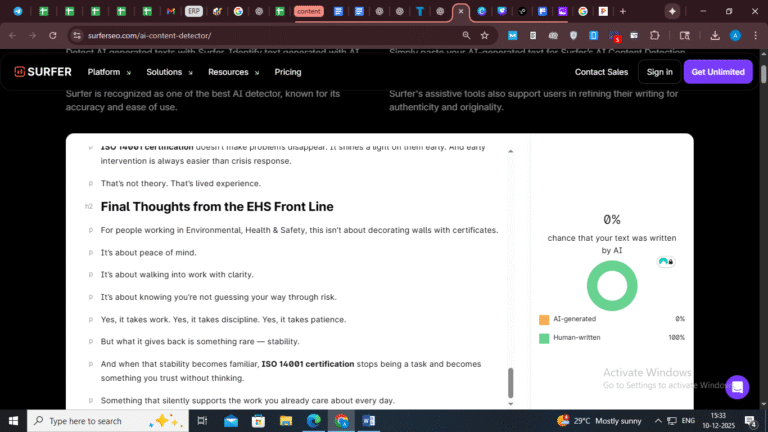Expand the Platform dropdown menu

(108, 72)
